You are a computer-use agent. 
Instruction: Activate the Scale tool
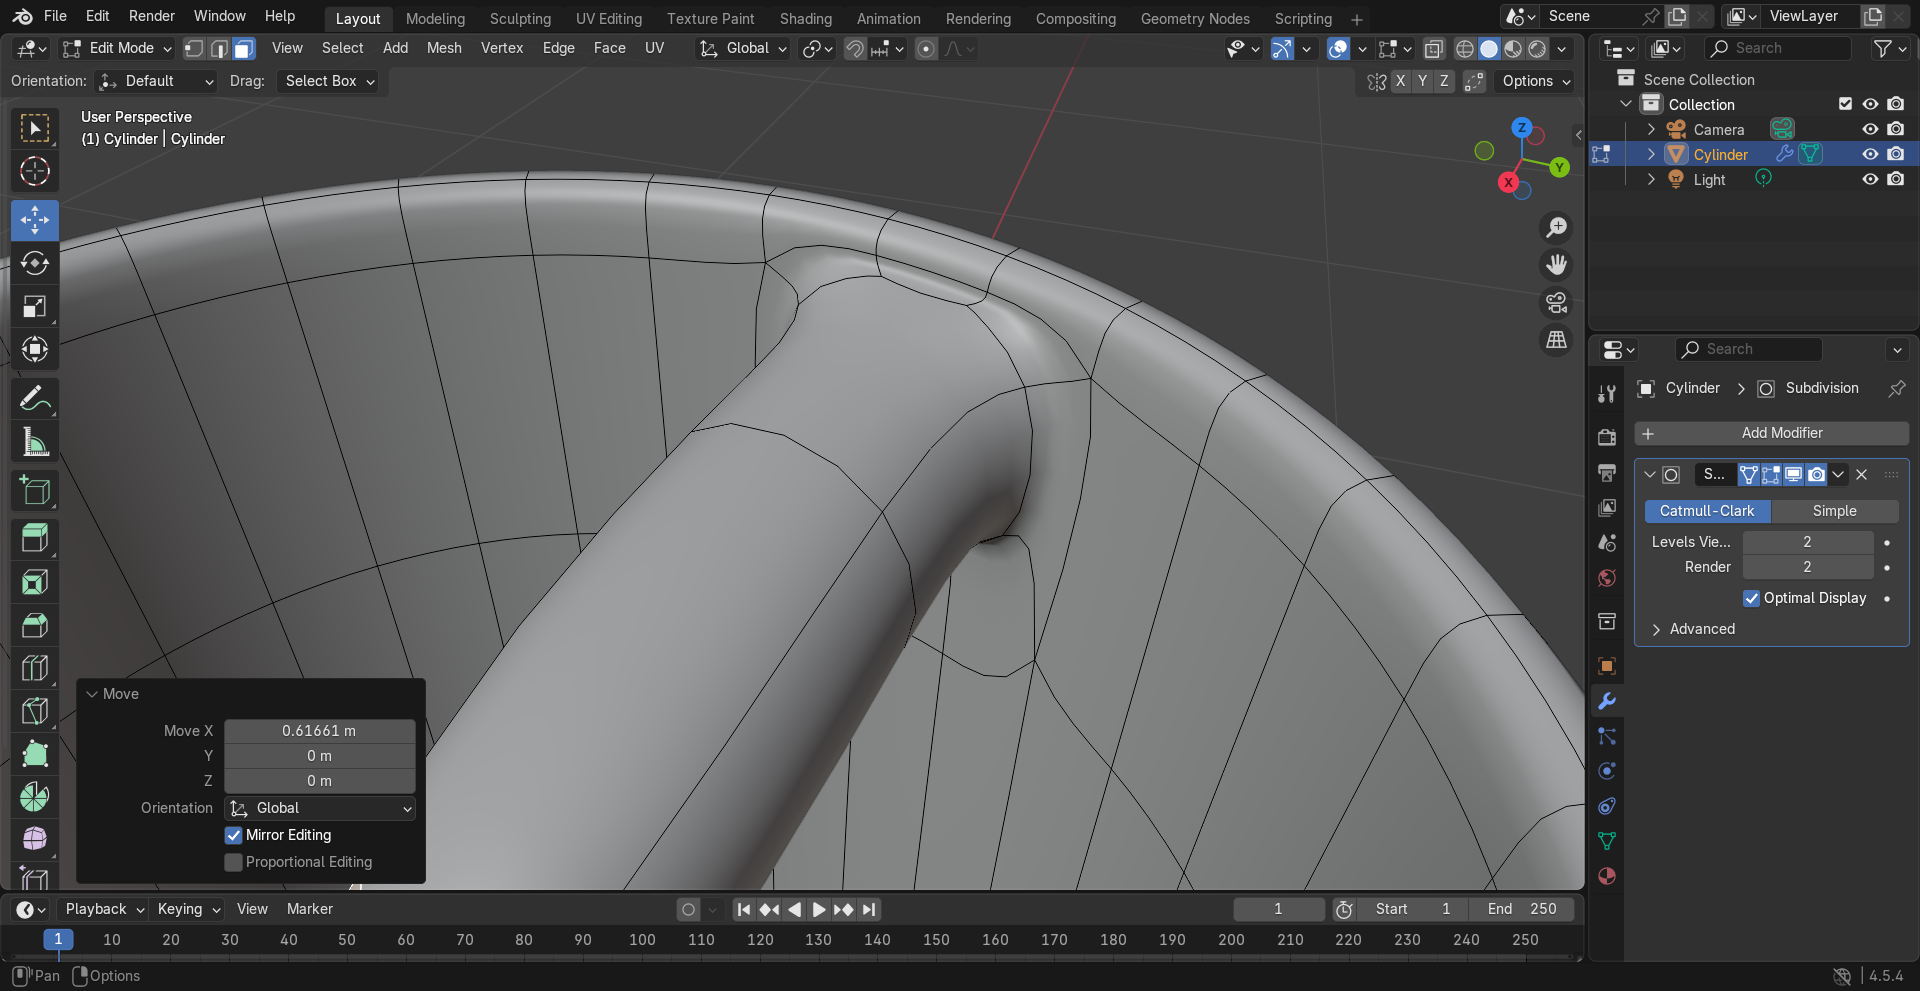click(35, 306)
